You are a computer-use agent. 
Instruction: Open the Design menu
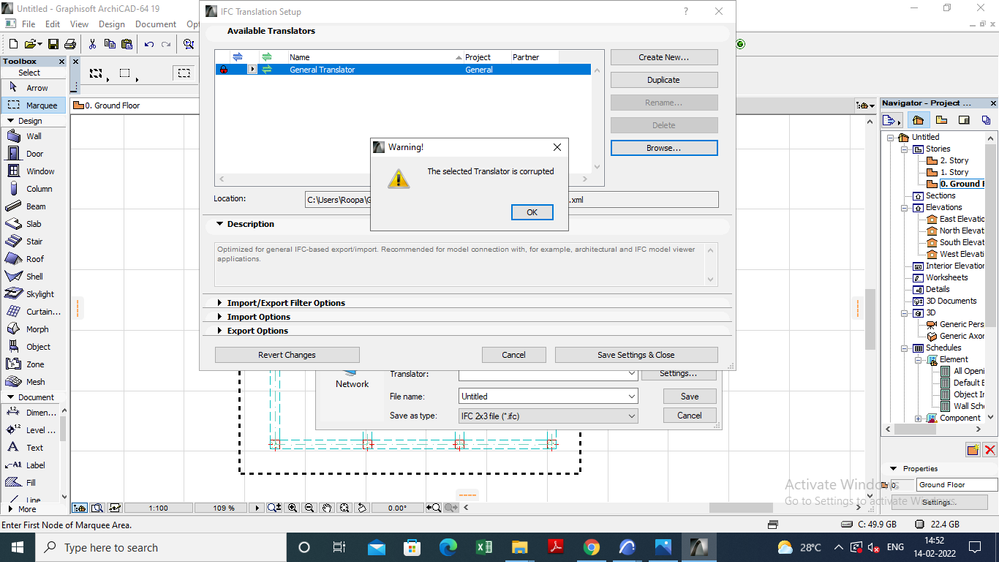pos(111,24)
